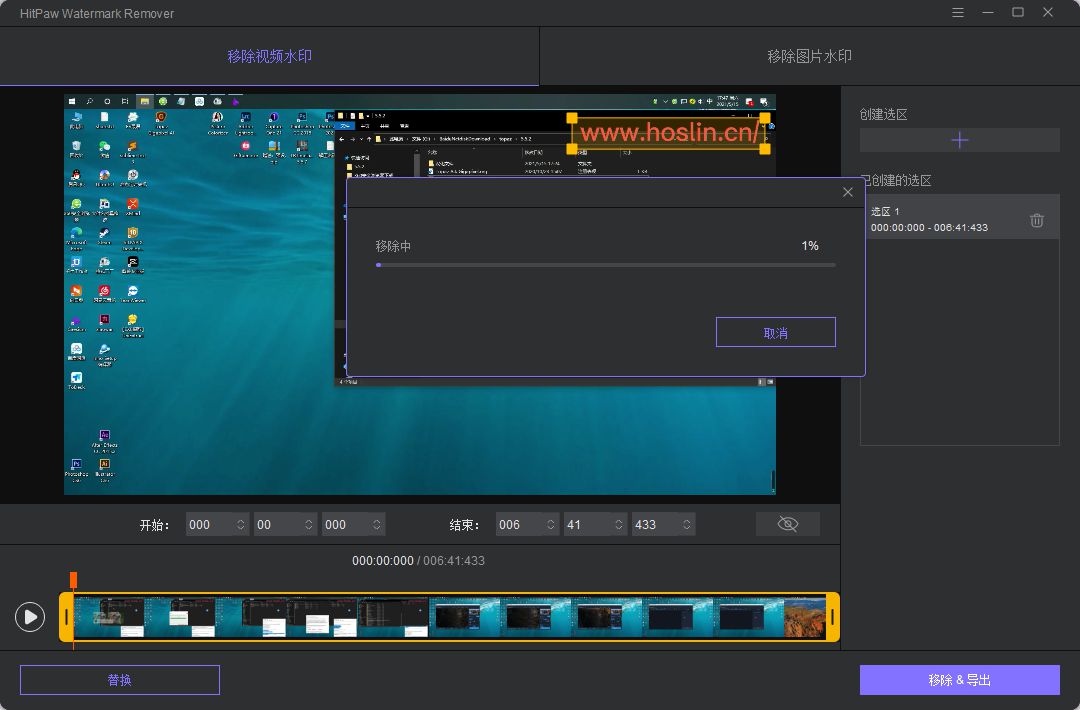Click the right yellow trim handle
The image size is (1080, 710).
832,617
